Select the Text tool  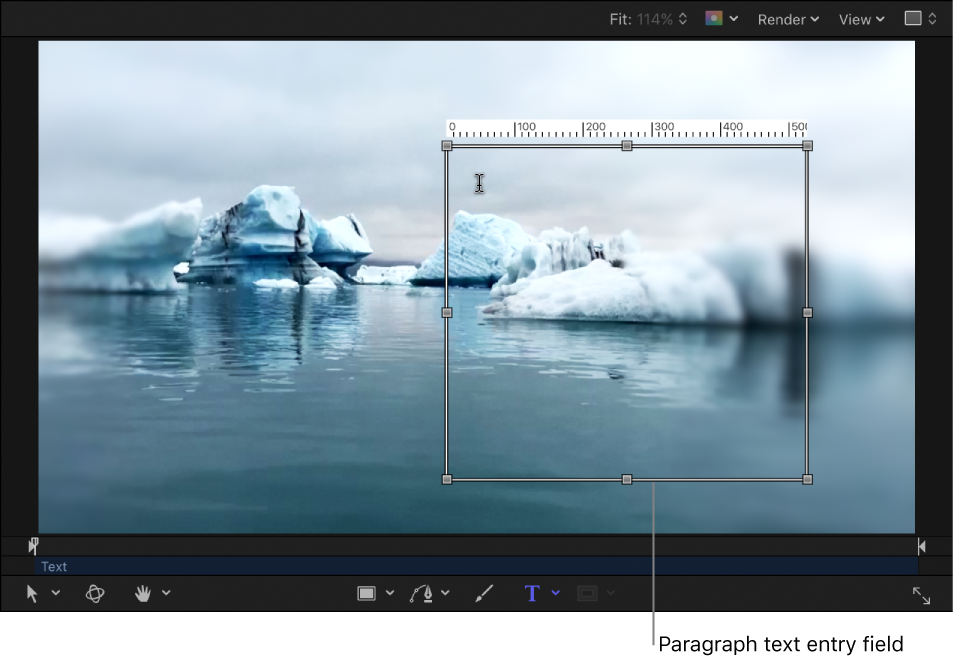pyautogui.click(x=531, y=593)
